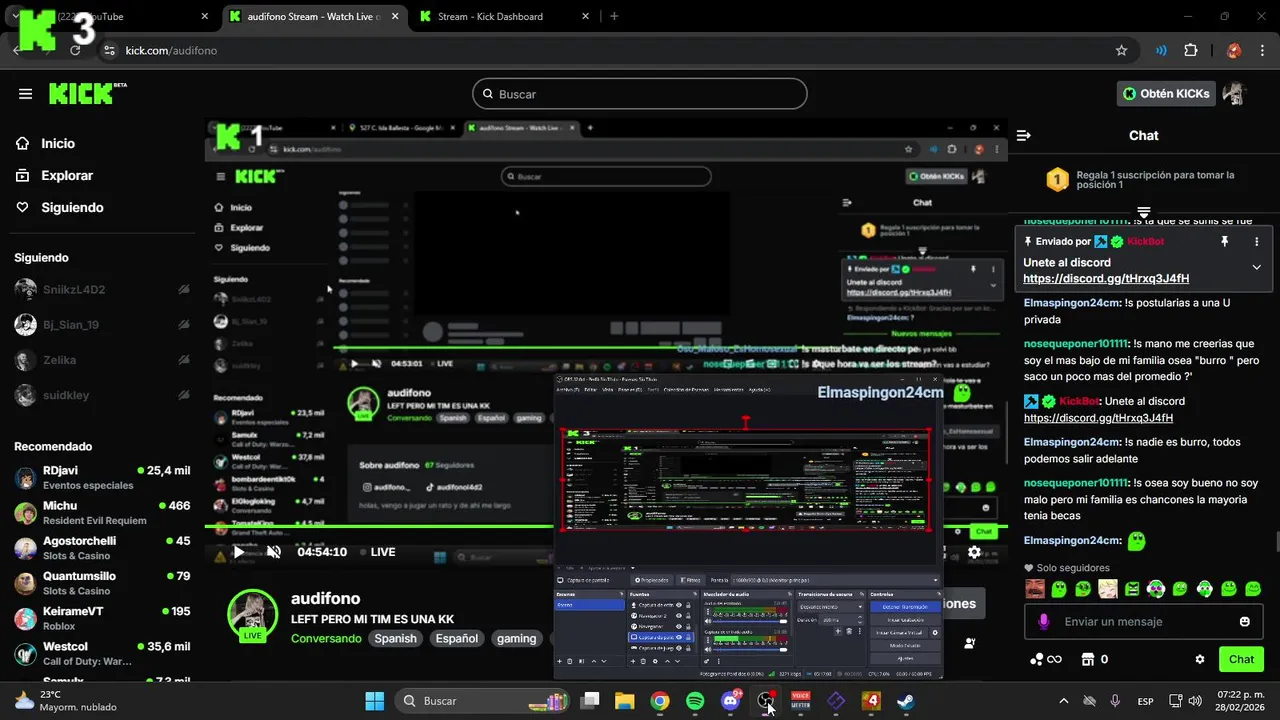This screenshot has width=1280, height=720.
Task: Toggle eye for Captura de juego in OBS
Action: click(x=679, y=648)
